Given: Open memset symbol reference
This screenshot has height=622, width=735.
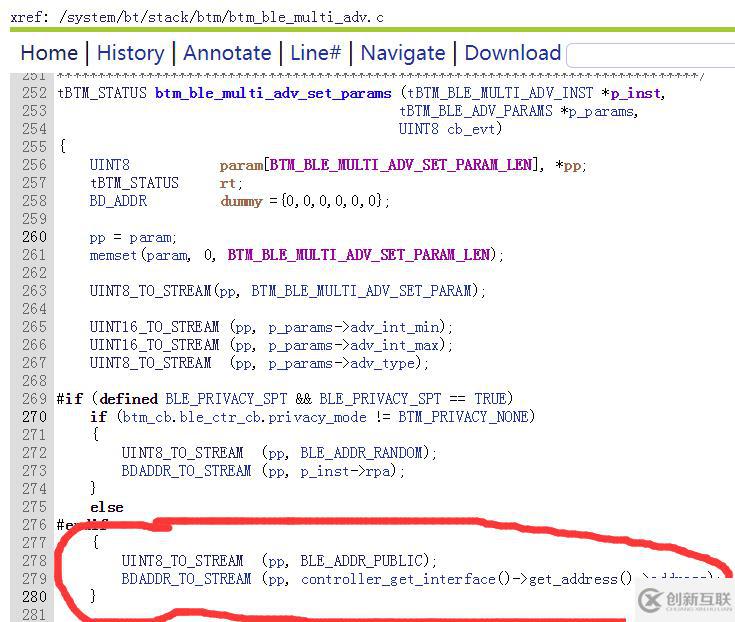Looking at the screenshot, I should [113, 255].
